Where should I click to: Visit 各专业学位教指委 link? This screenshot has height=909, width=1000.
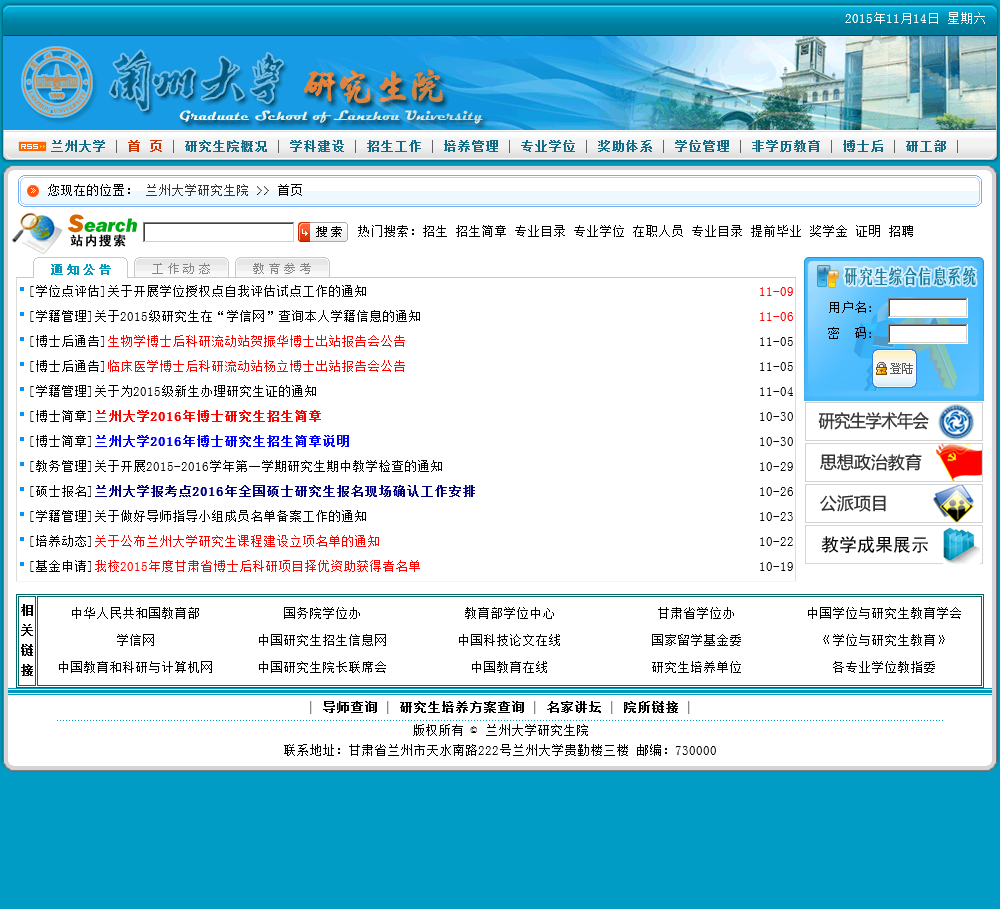point(883,667)
